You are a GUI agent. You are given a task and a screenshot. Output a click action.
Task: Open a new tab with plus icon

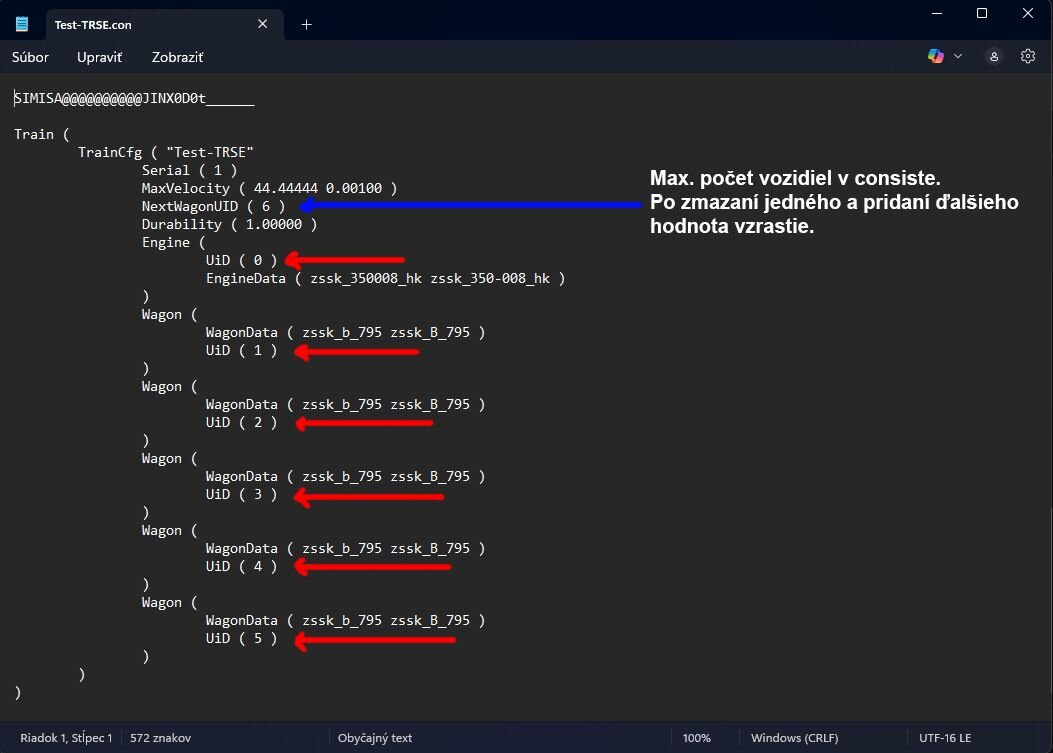point(306,24)
